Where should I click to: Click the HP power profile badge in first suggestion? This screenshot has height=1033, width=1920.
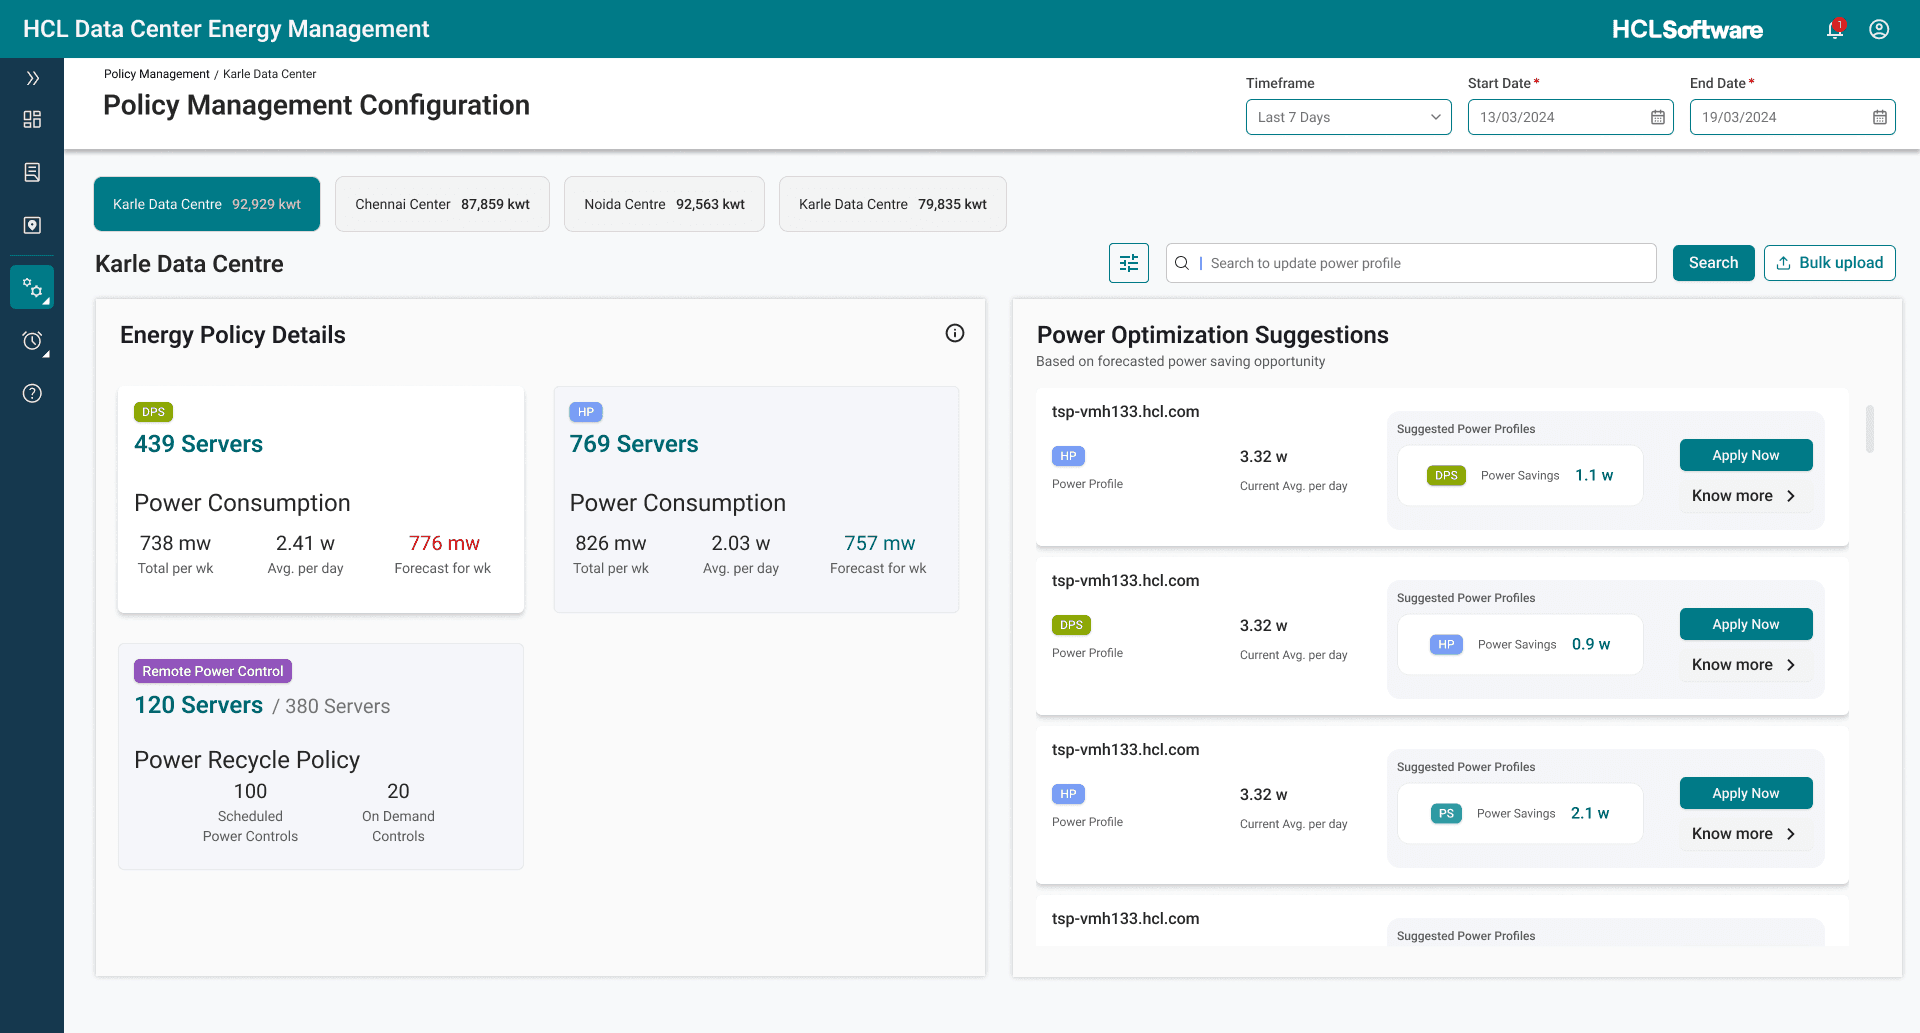tap(1068, 456)
